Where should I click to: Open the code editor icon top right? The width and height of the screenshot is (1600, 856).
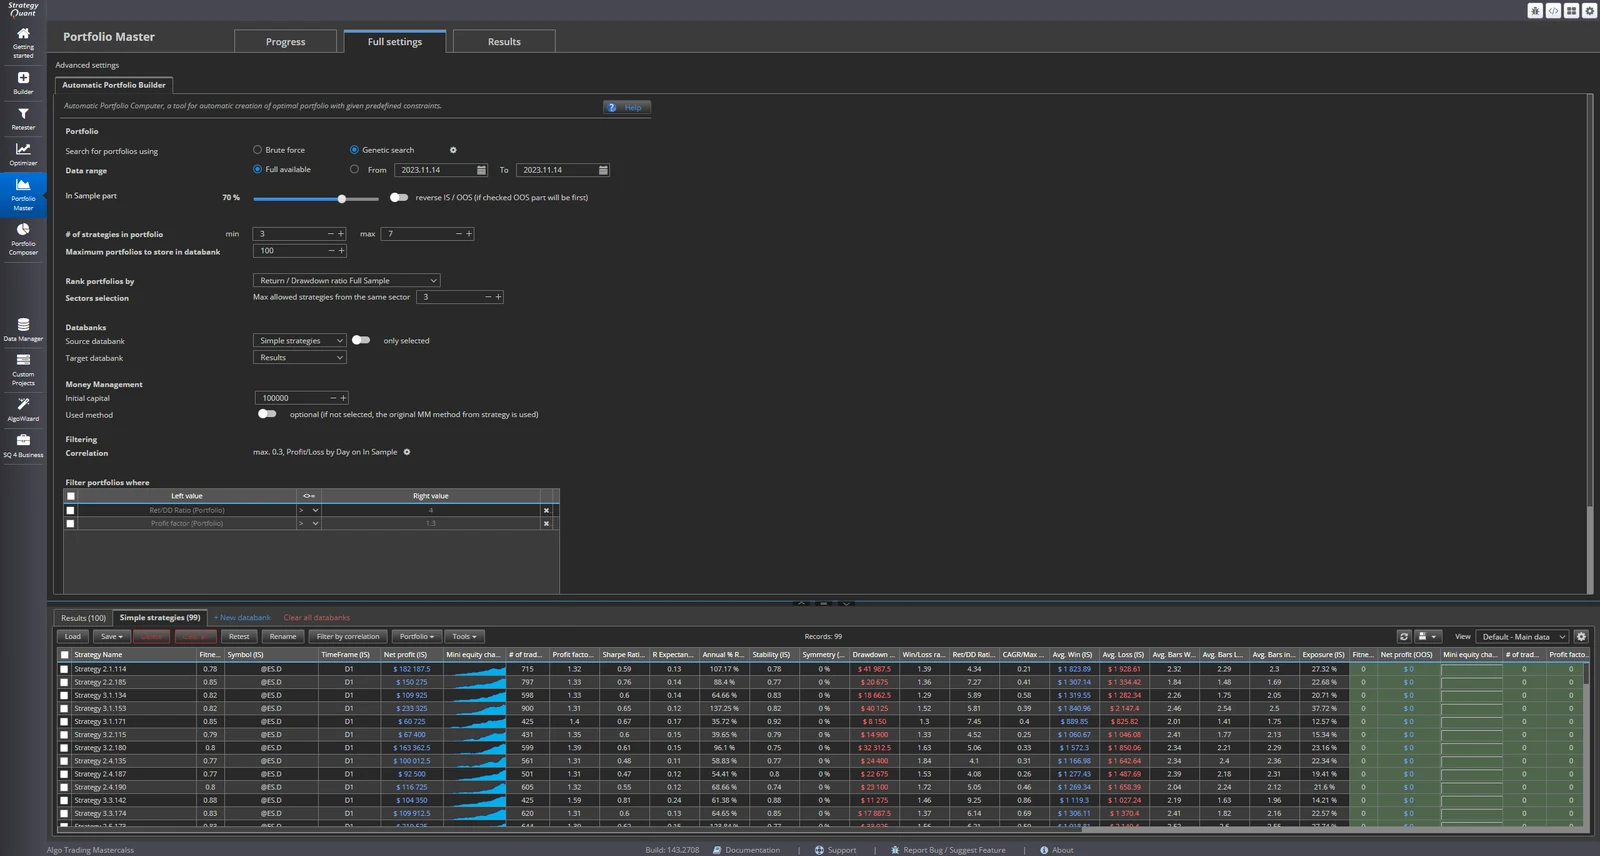click(1553, 10)
